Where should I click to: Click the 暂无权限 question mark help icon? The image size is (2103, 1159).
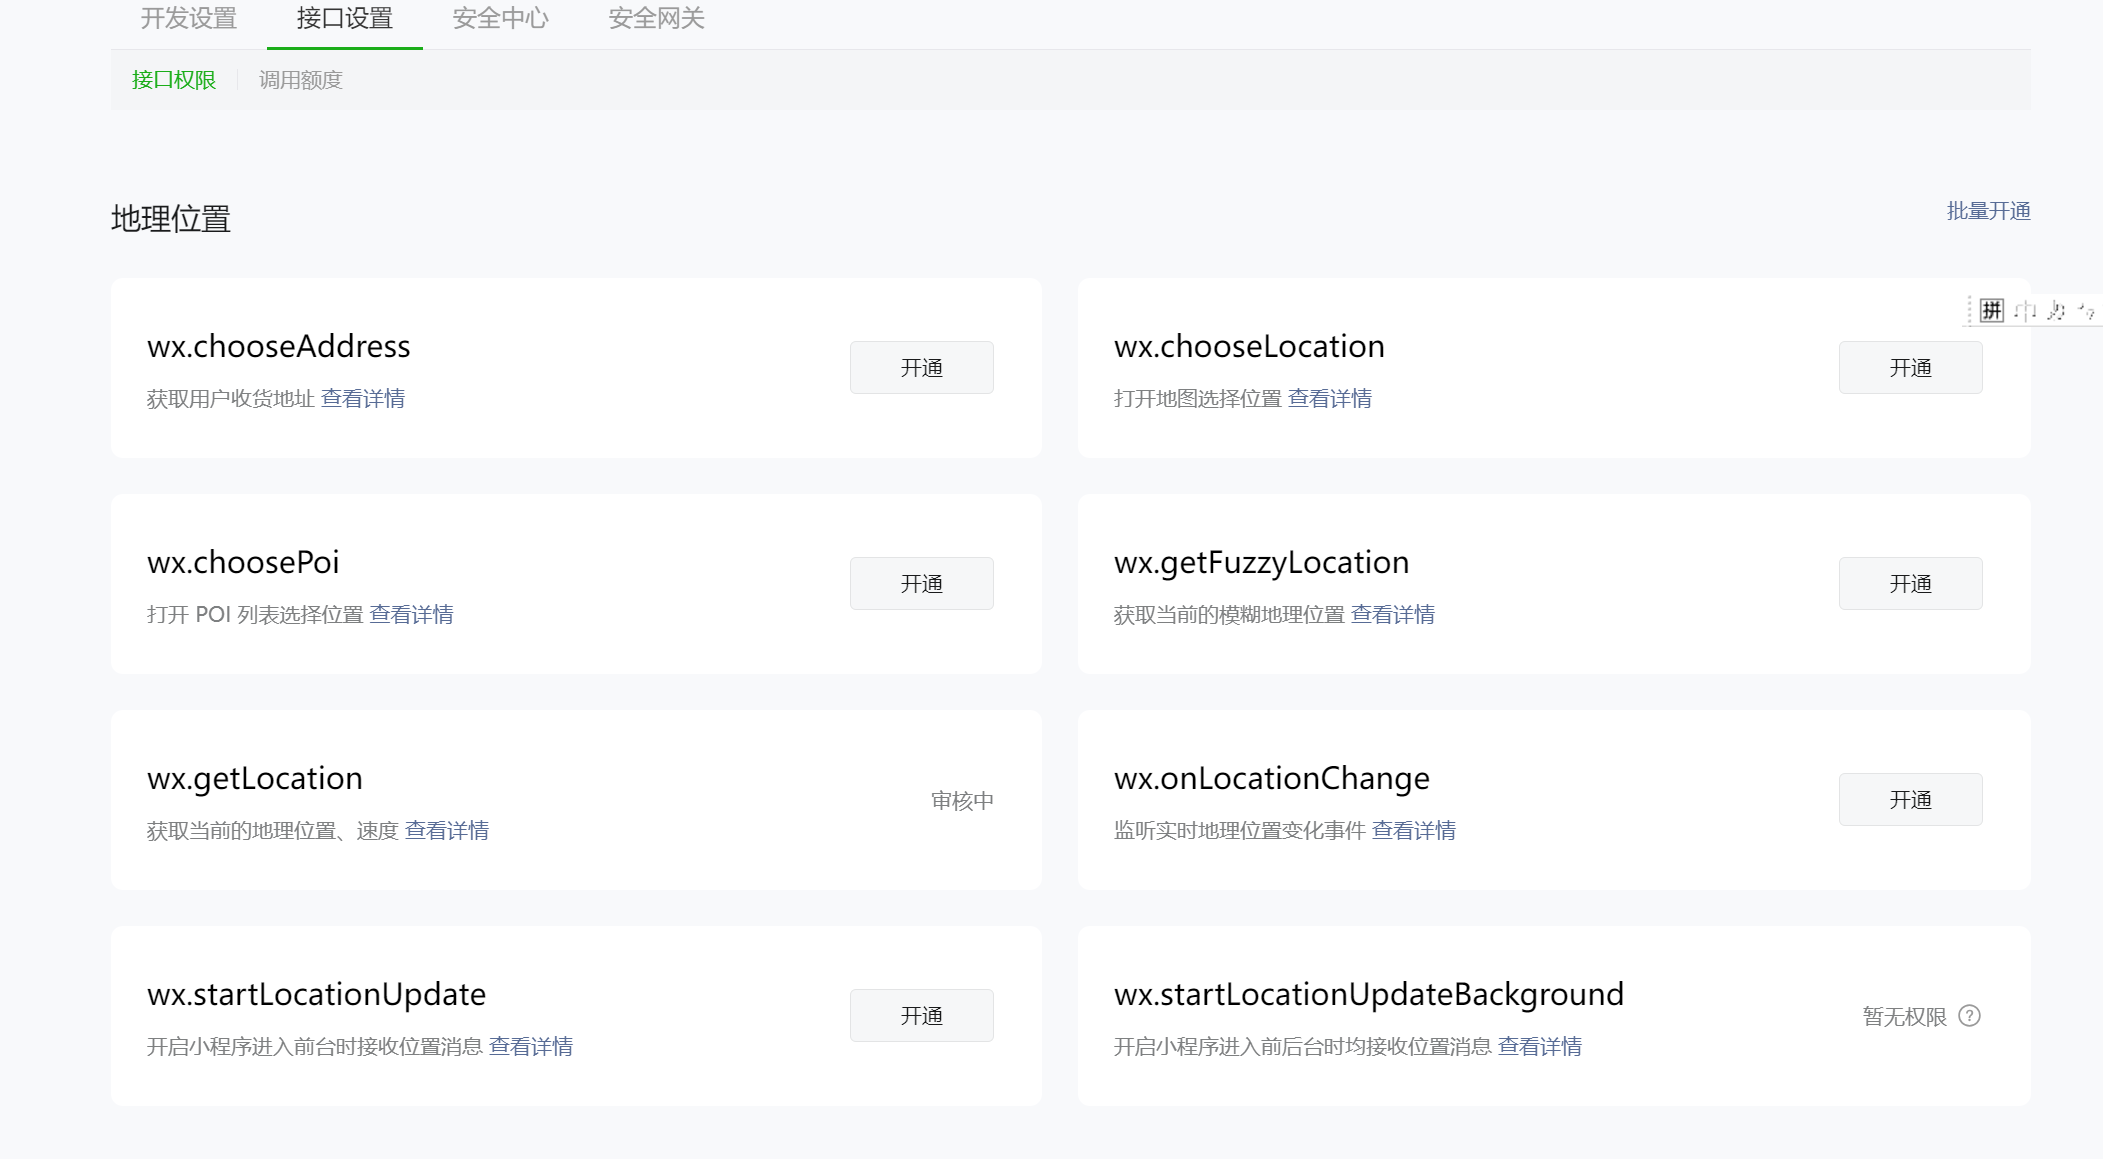coord(1969,1016)
